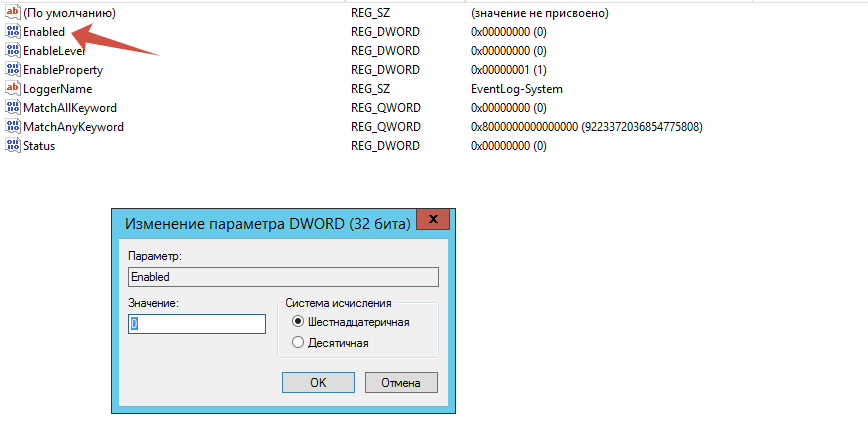
Task: Click the DWORD icon beside Enabled
Action: pyautogui.click(x=12, y=32)
